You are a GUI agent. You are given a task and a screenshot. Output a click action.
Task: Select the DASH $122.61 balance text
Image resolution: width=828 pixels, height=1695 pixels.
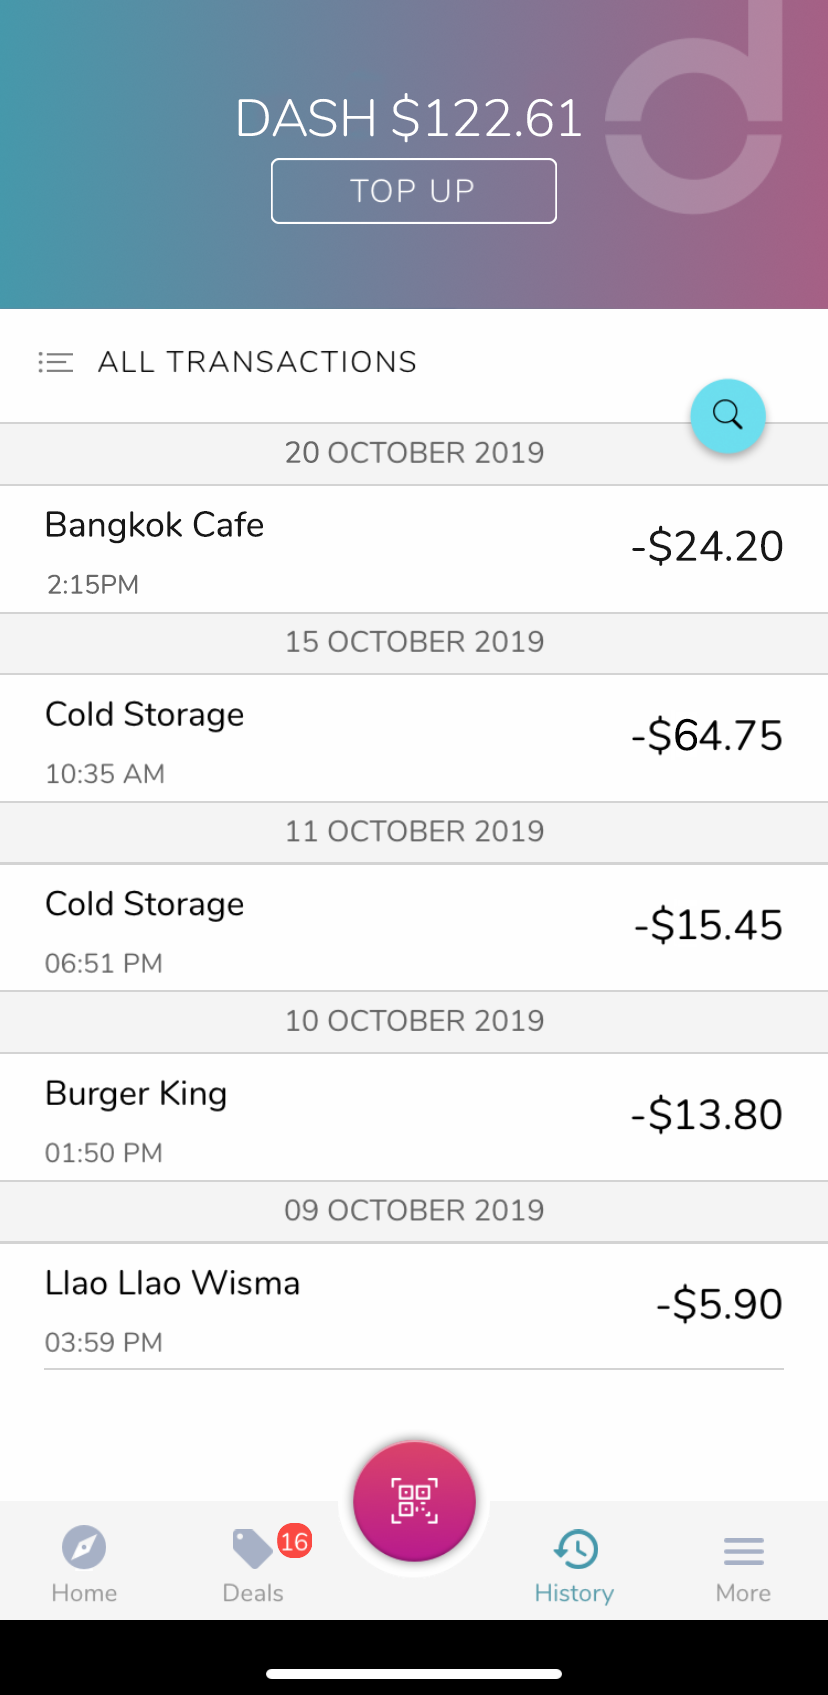pyautogui.click(x=409, y=118)
